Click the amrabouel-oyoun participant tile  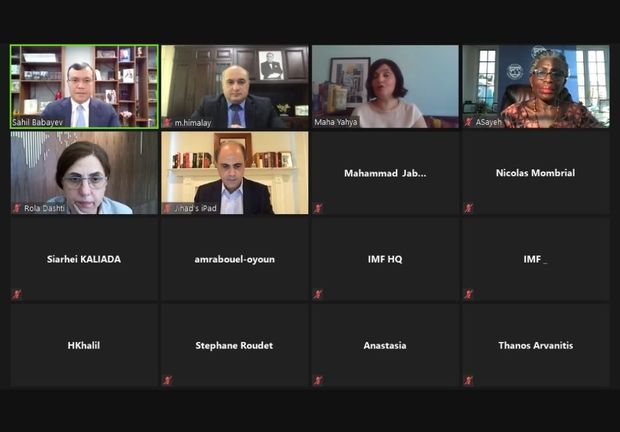pos(234,259)
